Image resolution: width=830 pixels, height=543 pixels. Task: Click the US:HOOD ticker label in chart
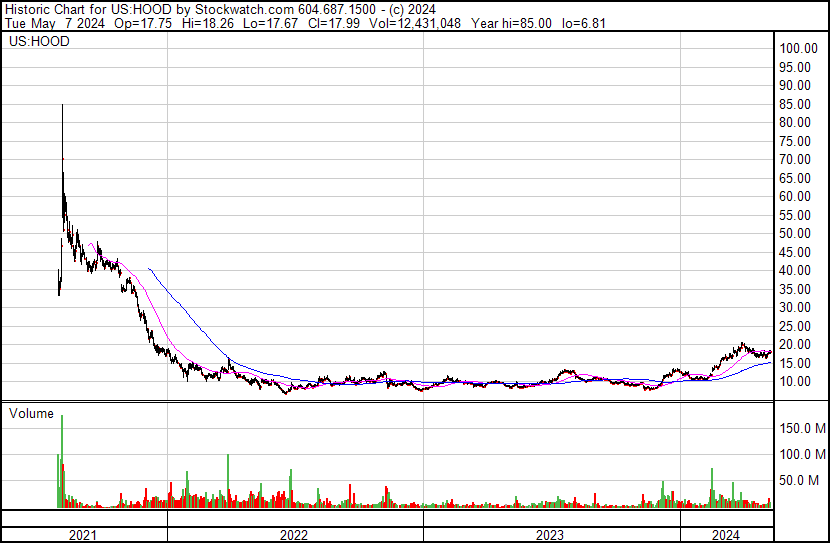39,41
